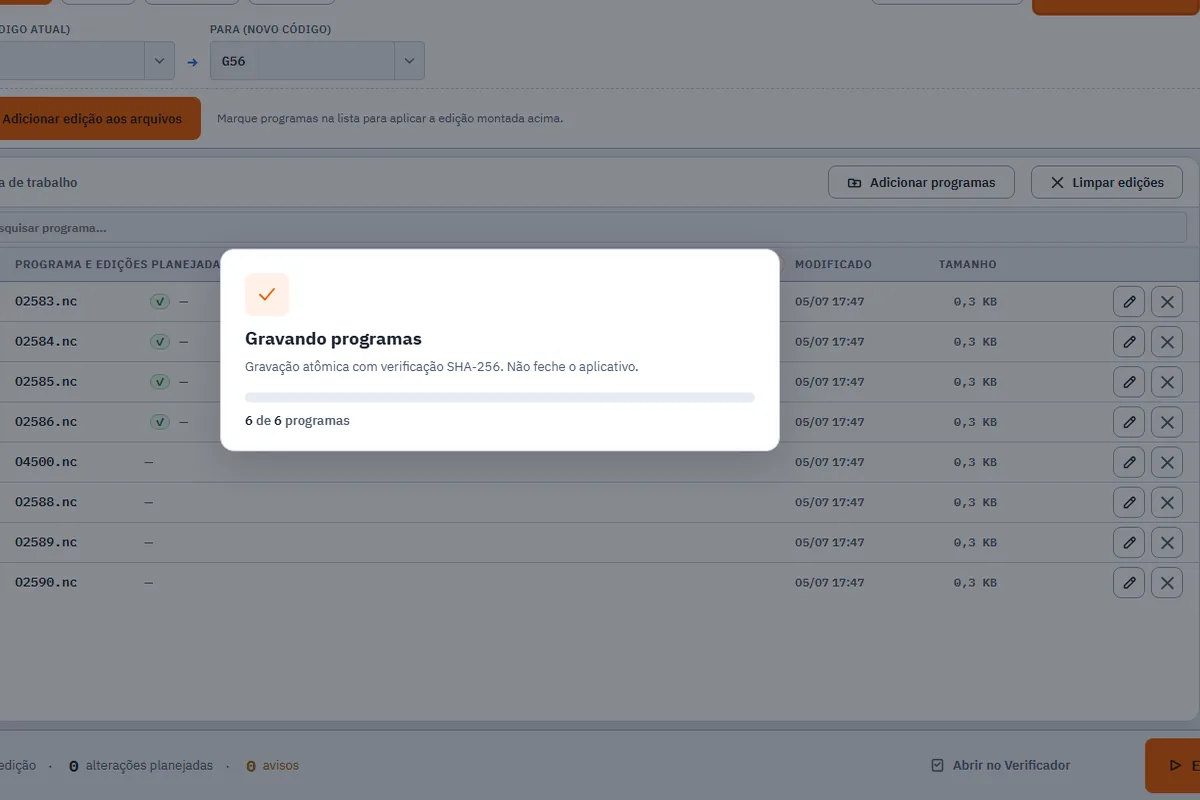
Task: Click the Gravando programas progress bar
Action: (x=500, y=398)
